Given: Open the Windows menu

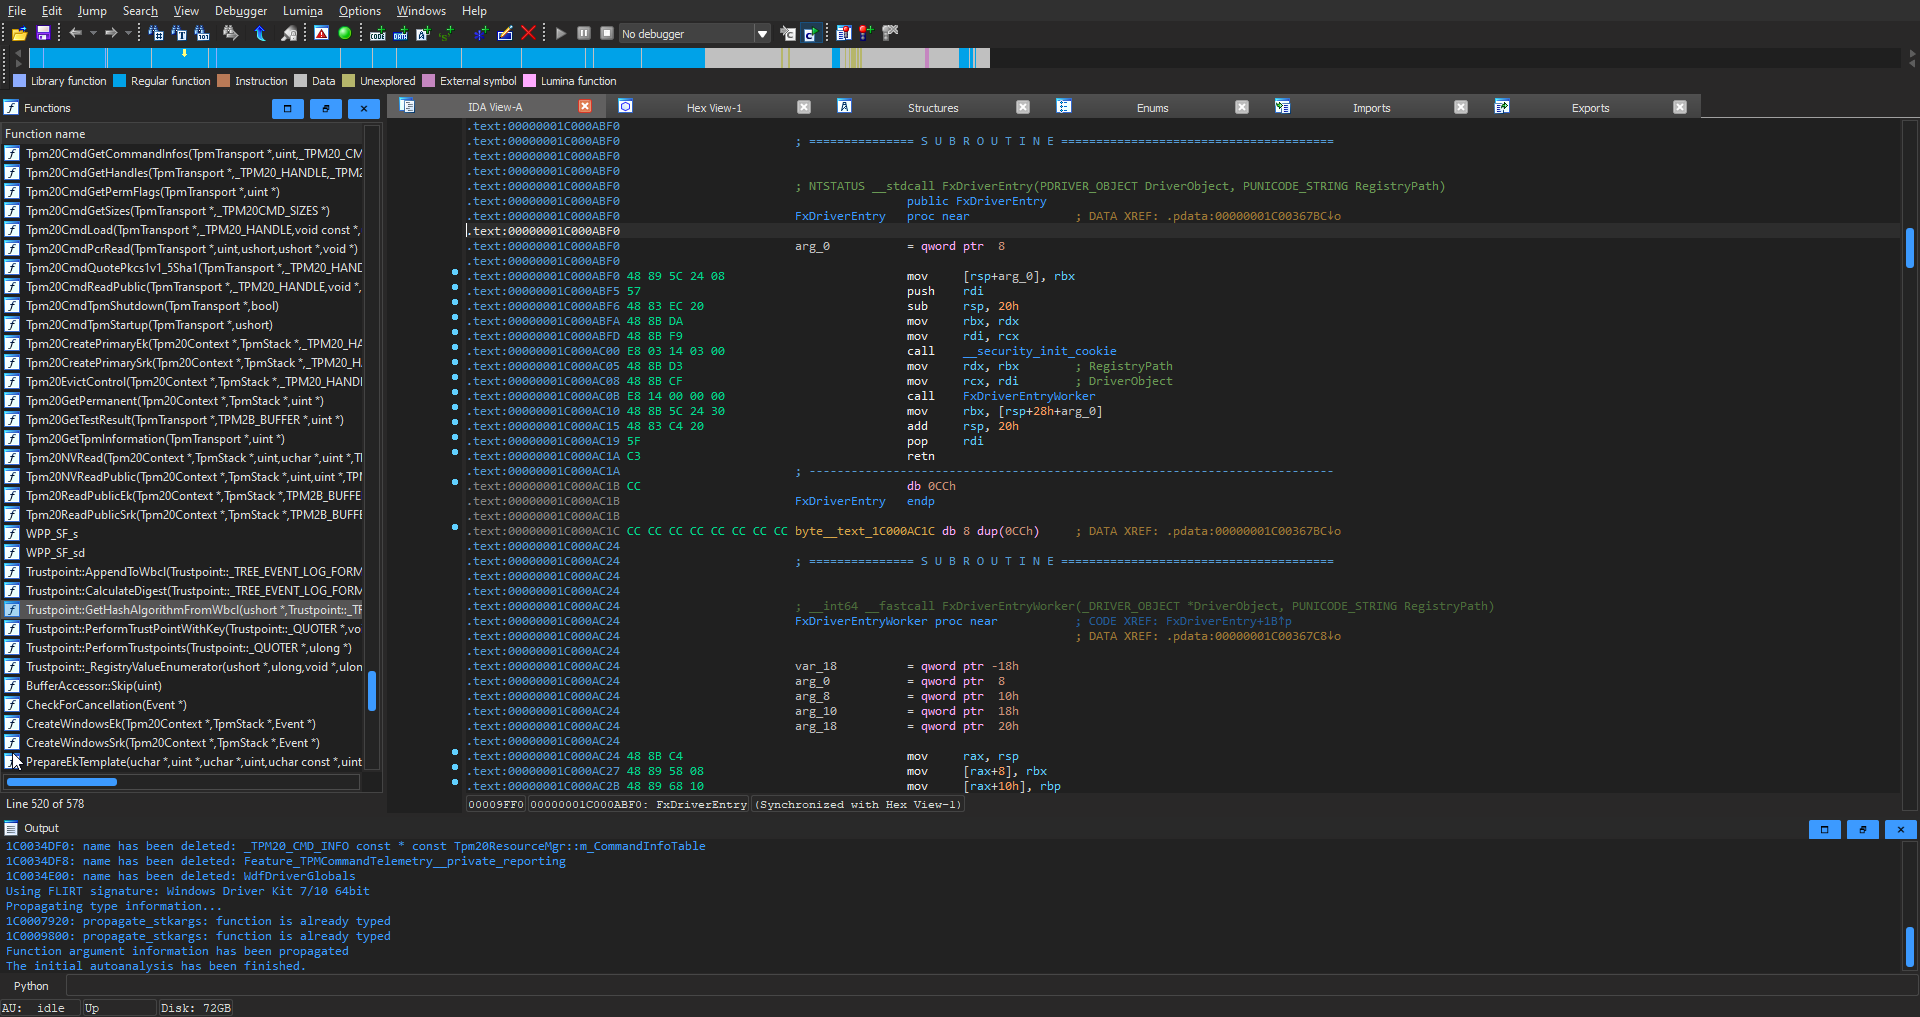Looking at the screenshot, I should pos(421,11).
